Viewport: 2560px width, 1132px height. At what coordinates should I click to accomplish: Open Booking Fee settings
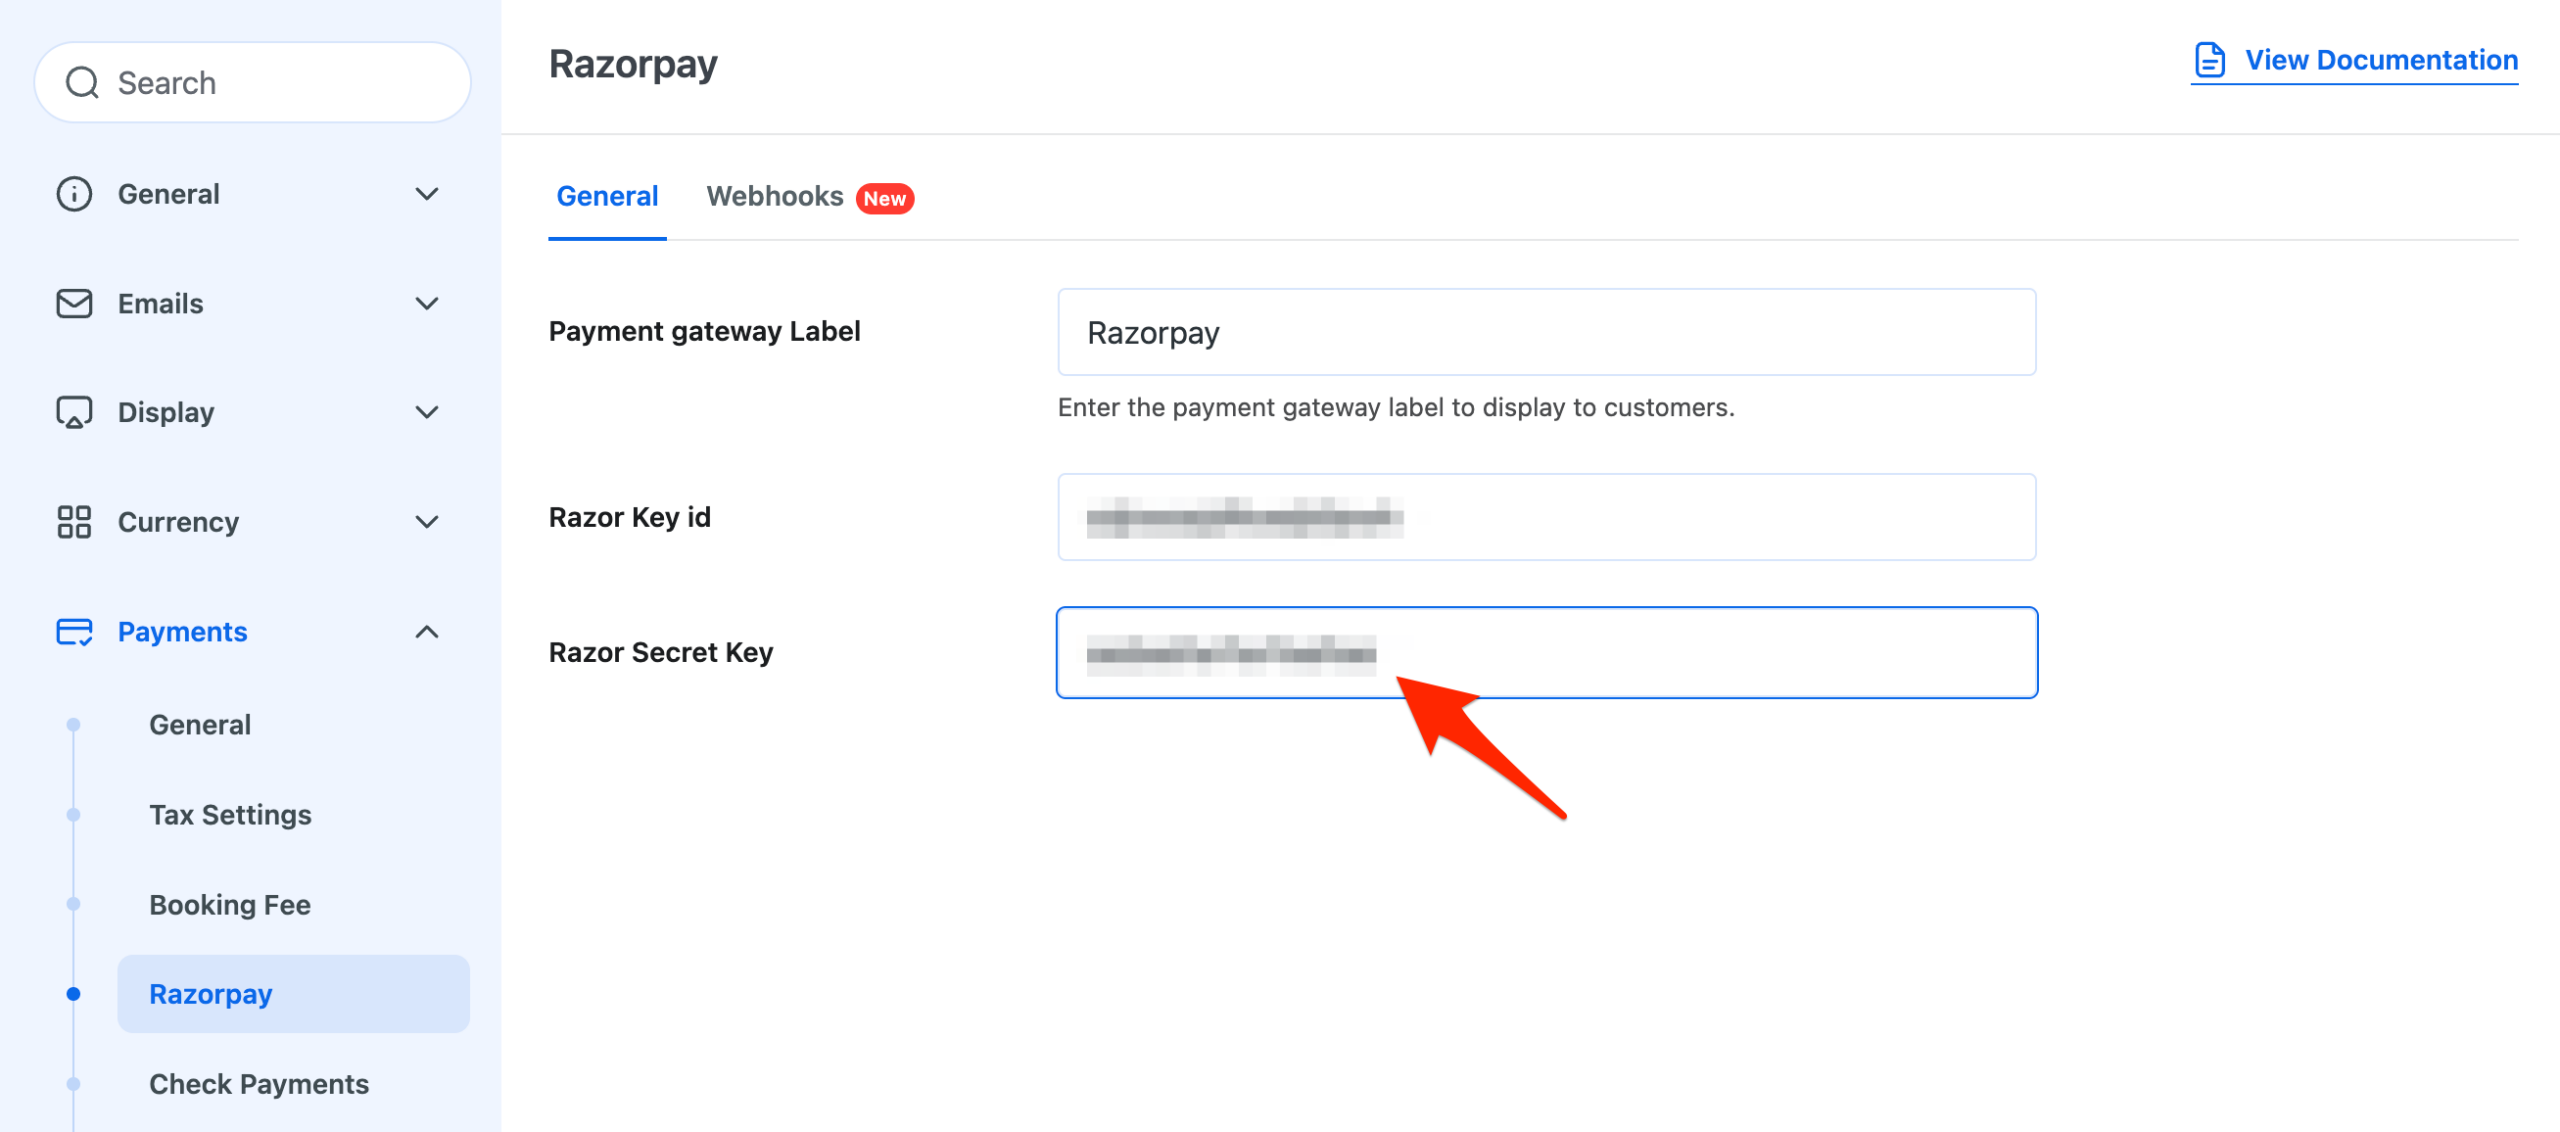pos(230,904)
